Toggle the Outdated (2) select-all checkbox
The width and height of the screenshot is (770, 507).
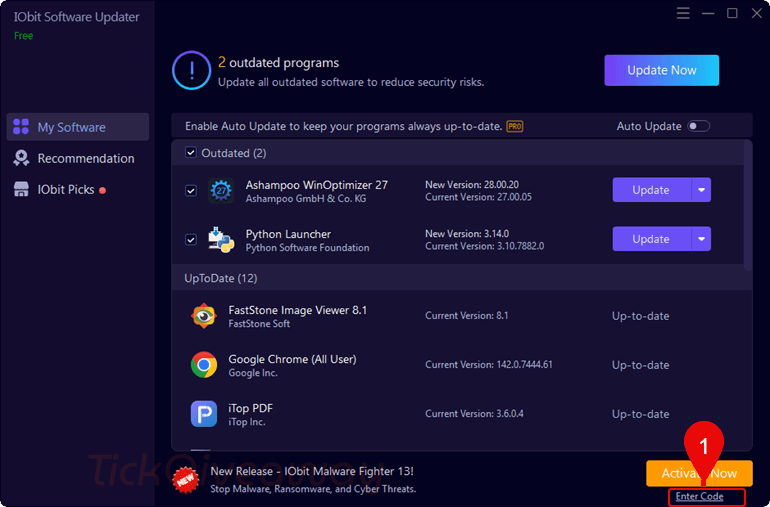point(191,153)
